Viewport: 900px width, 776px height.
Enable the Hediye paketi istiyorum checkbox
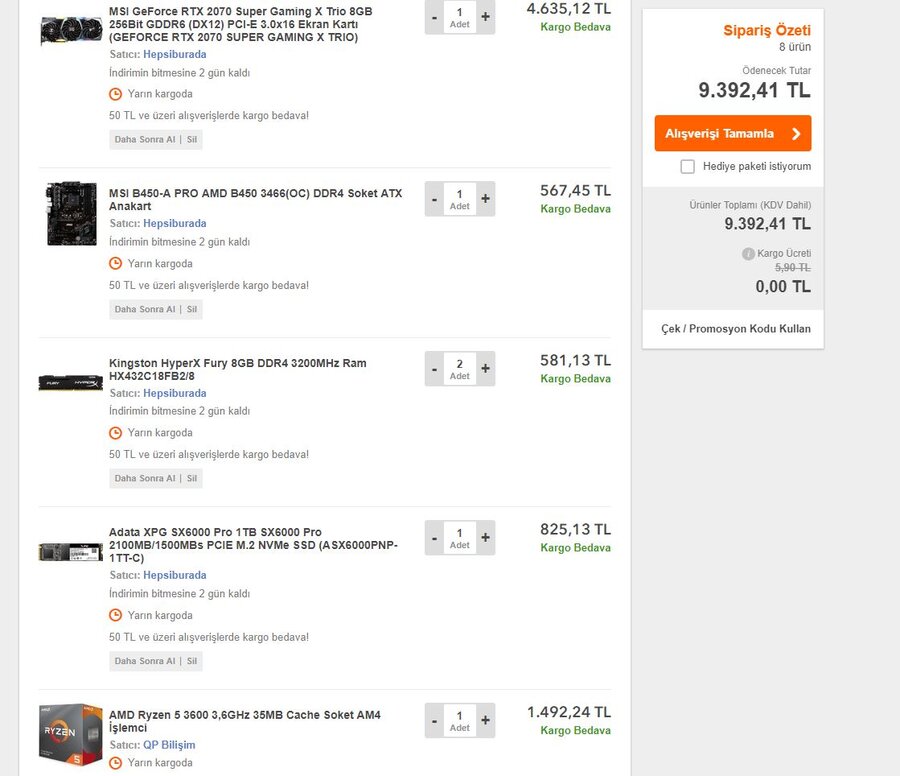pyautogui.click(x=687, y=167)
